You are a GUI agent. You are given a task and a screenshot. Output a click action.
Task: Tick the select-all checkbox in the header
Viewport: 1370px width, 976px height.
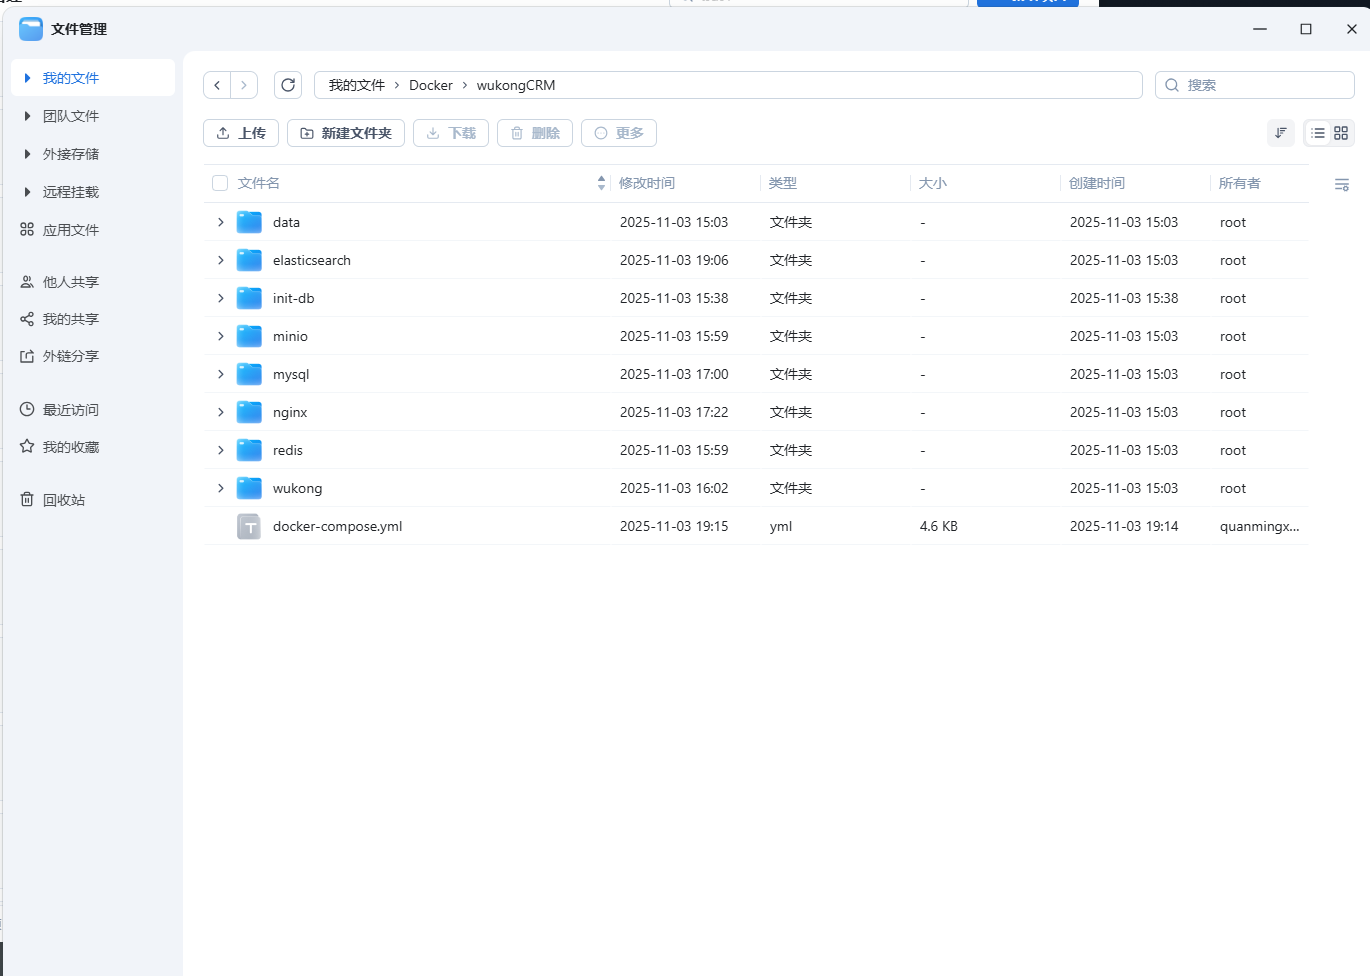coord(220,183)
